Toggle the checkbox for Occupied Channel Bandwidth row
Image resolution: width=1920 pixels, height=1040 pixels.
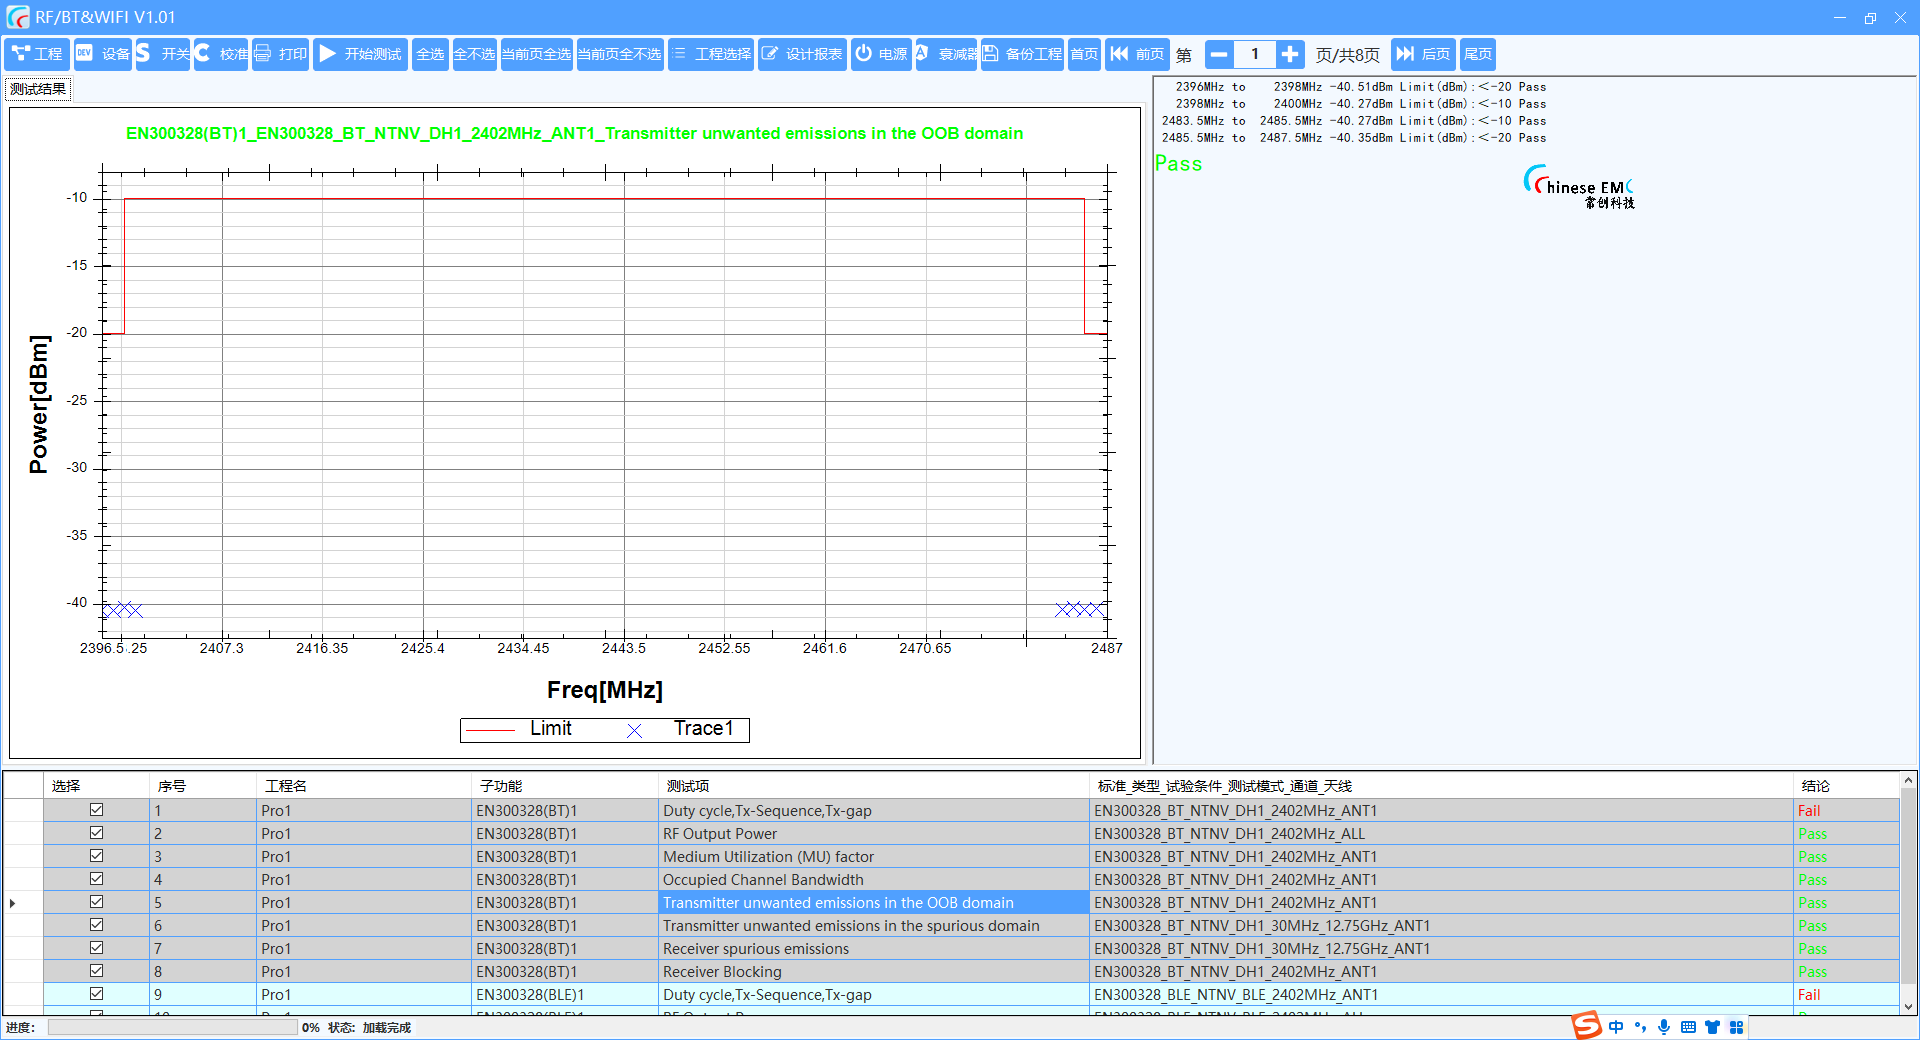click(x=97, y=879)
